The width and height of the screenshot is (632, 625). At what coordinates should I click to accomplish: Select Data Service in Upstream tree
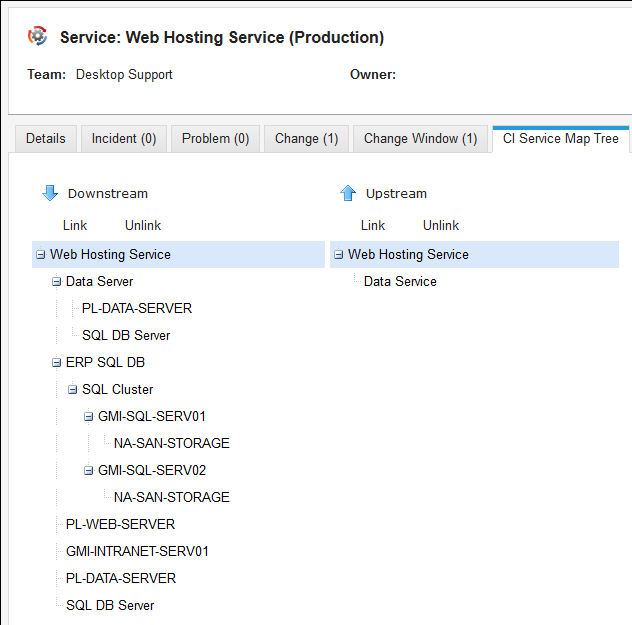pos(400,282)
